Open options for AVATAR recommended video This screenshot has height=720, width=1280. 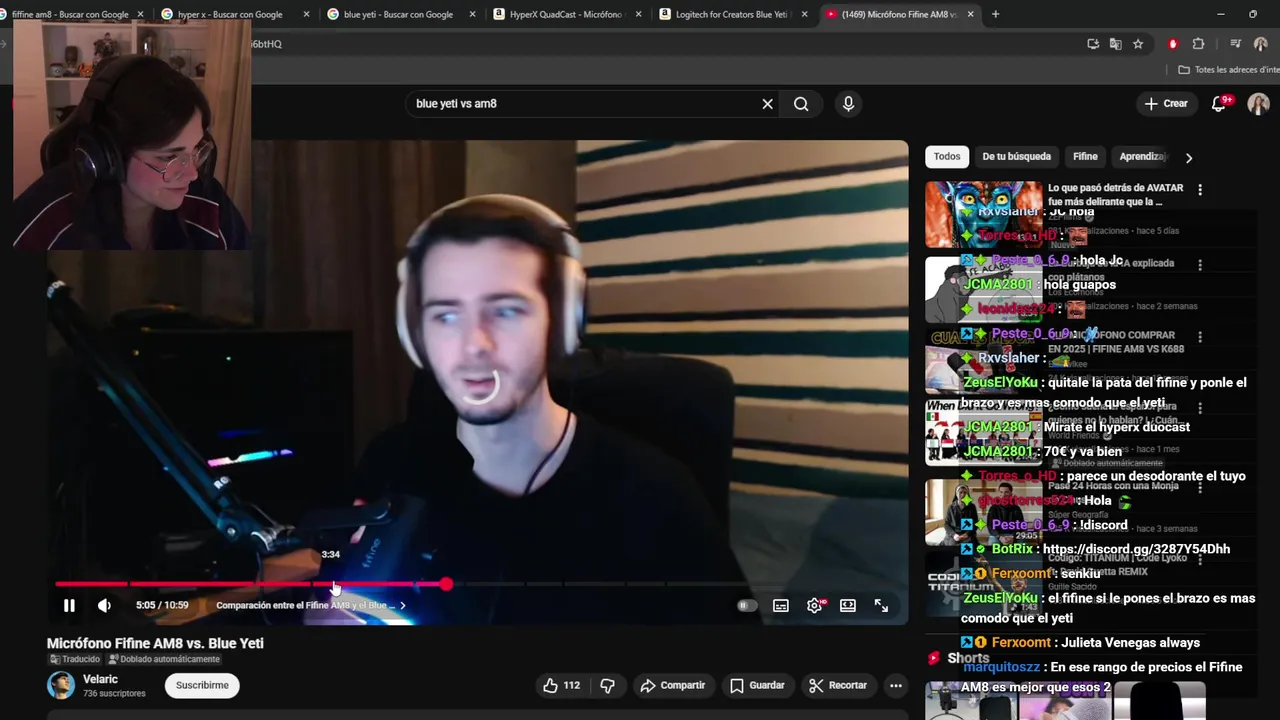[1200, 190]
